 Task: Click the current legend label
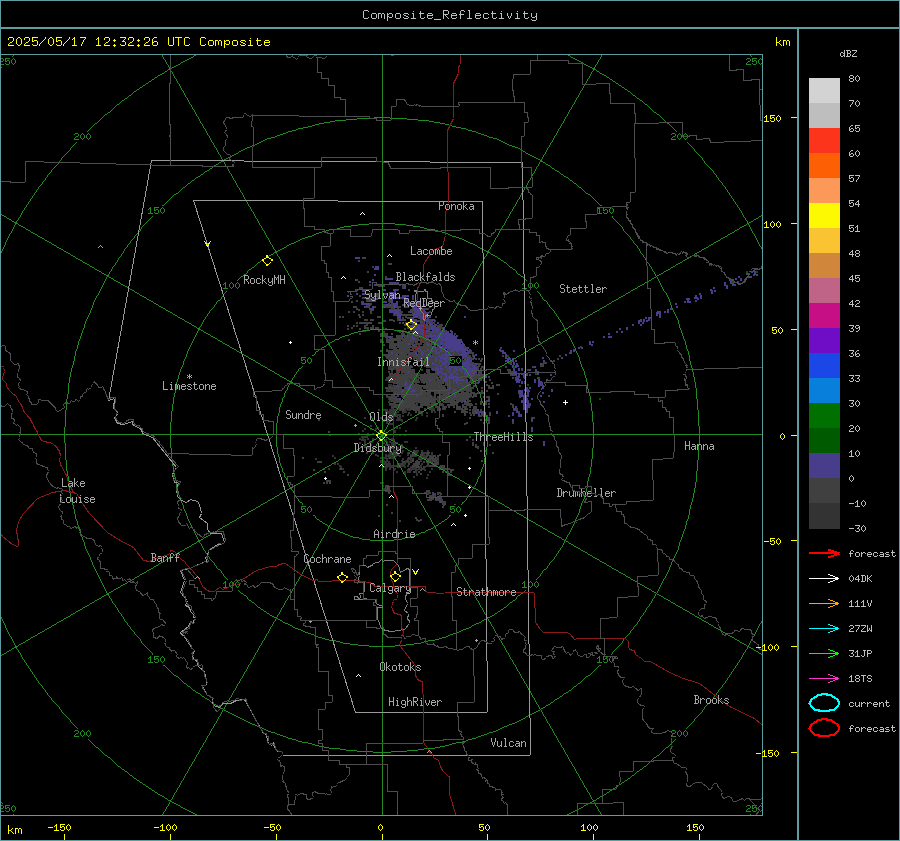tap(869, 703)
